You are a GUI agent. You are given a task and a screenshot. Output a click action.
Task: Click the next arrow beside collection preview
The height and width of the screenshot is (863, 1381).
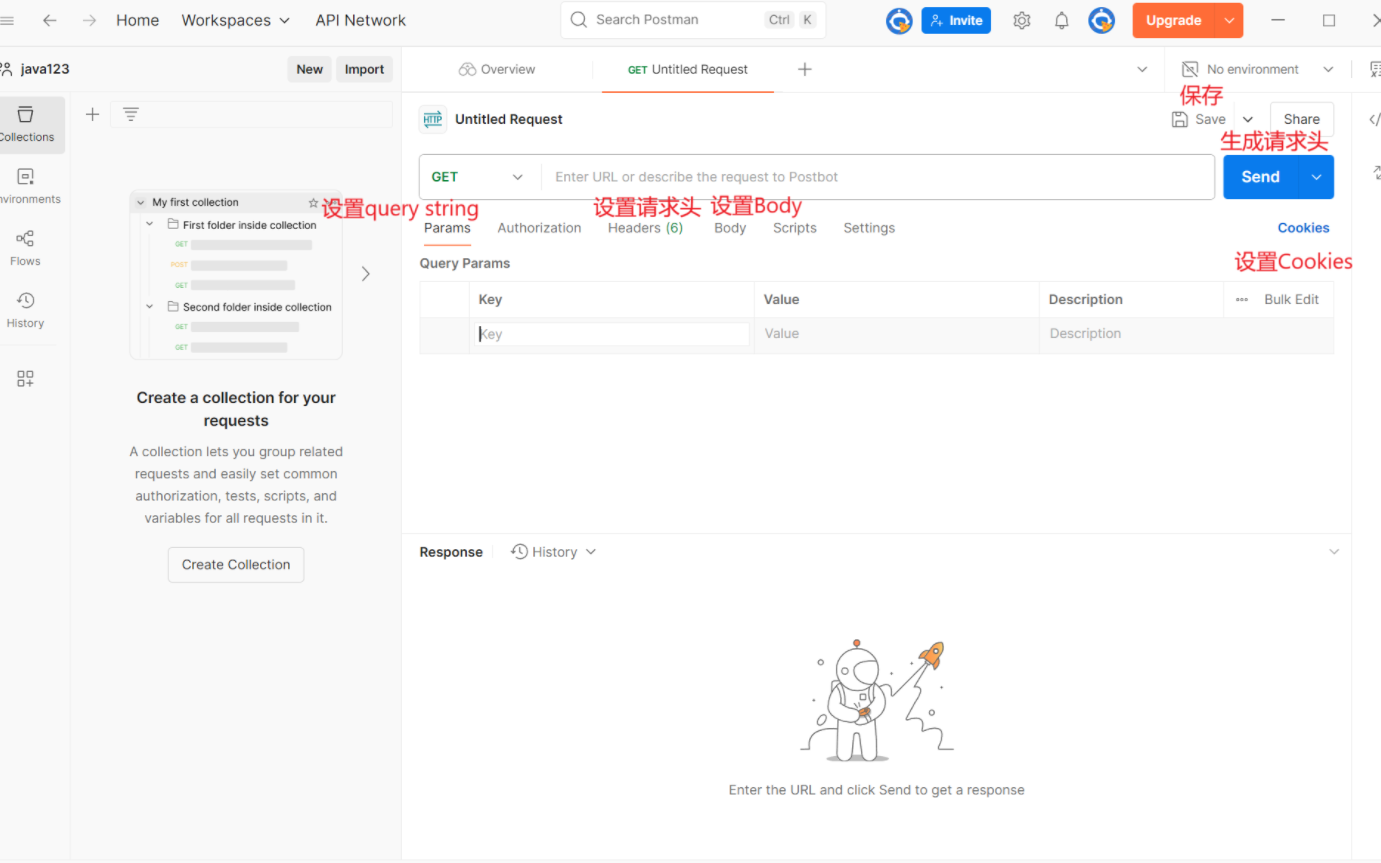366,273
